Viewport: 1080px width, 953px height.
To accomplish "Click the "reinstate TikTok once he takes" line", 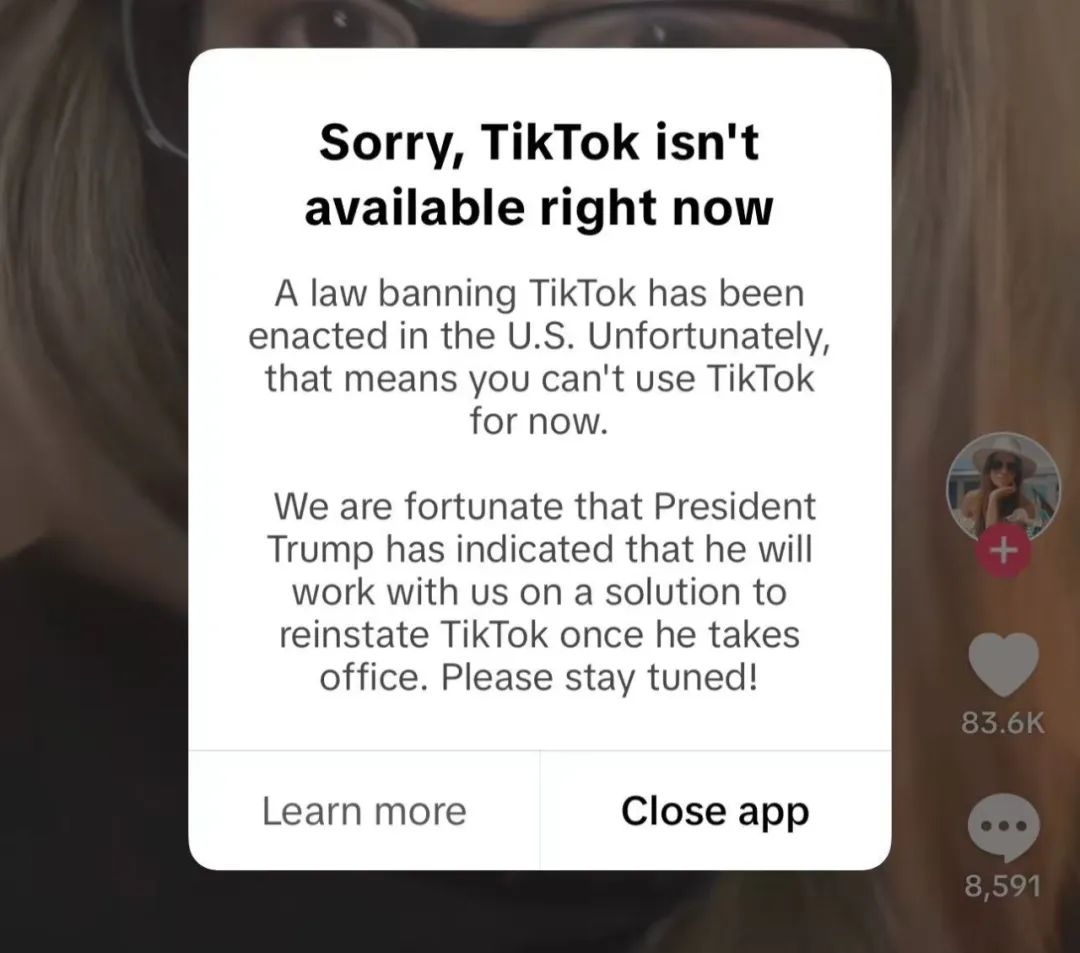I will coord(539,635).
